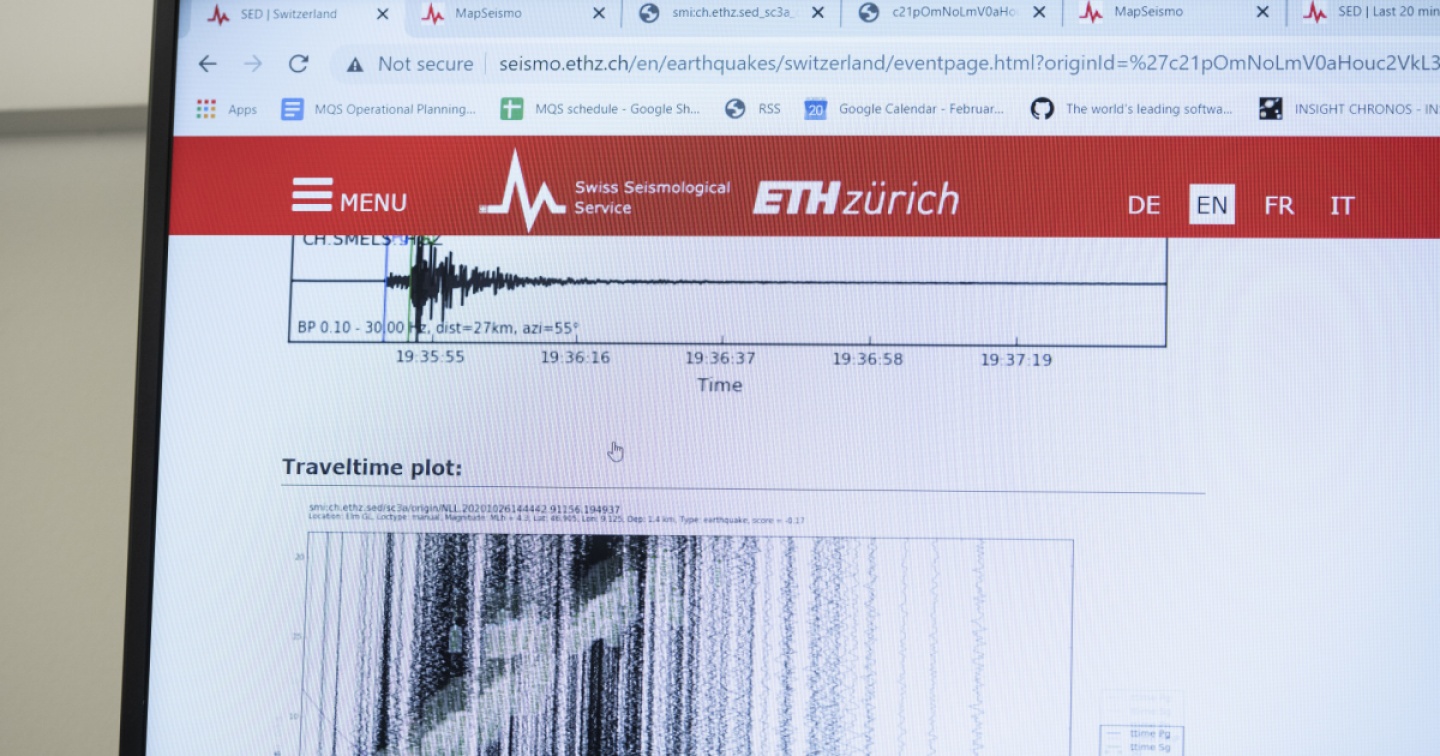Image resolution: width=1440 pixels, height=756 pixels.
Task: Click the Swiss Seismological Service logo
Action: 604,194
